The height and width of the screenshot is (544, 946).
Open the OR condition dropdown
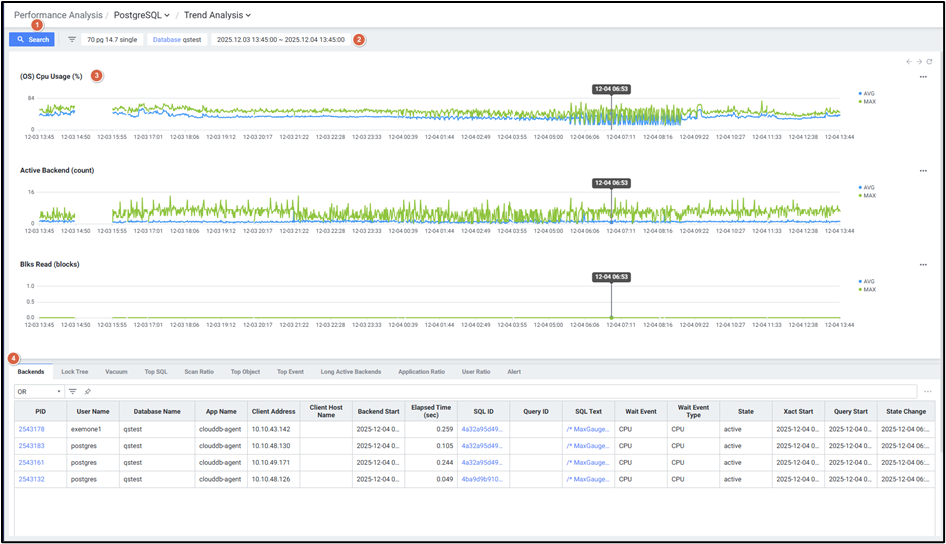tap(39, 391)
